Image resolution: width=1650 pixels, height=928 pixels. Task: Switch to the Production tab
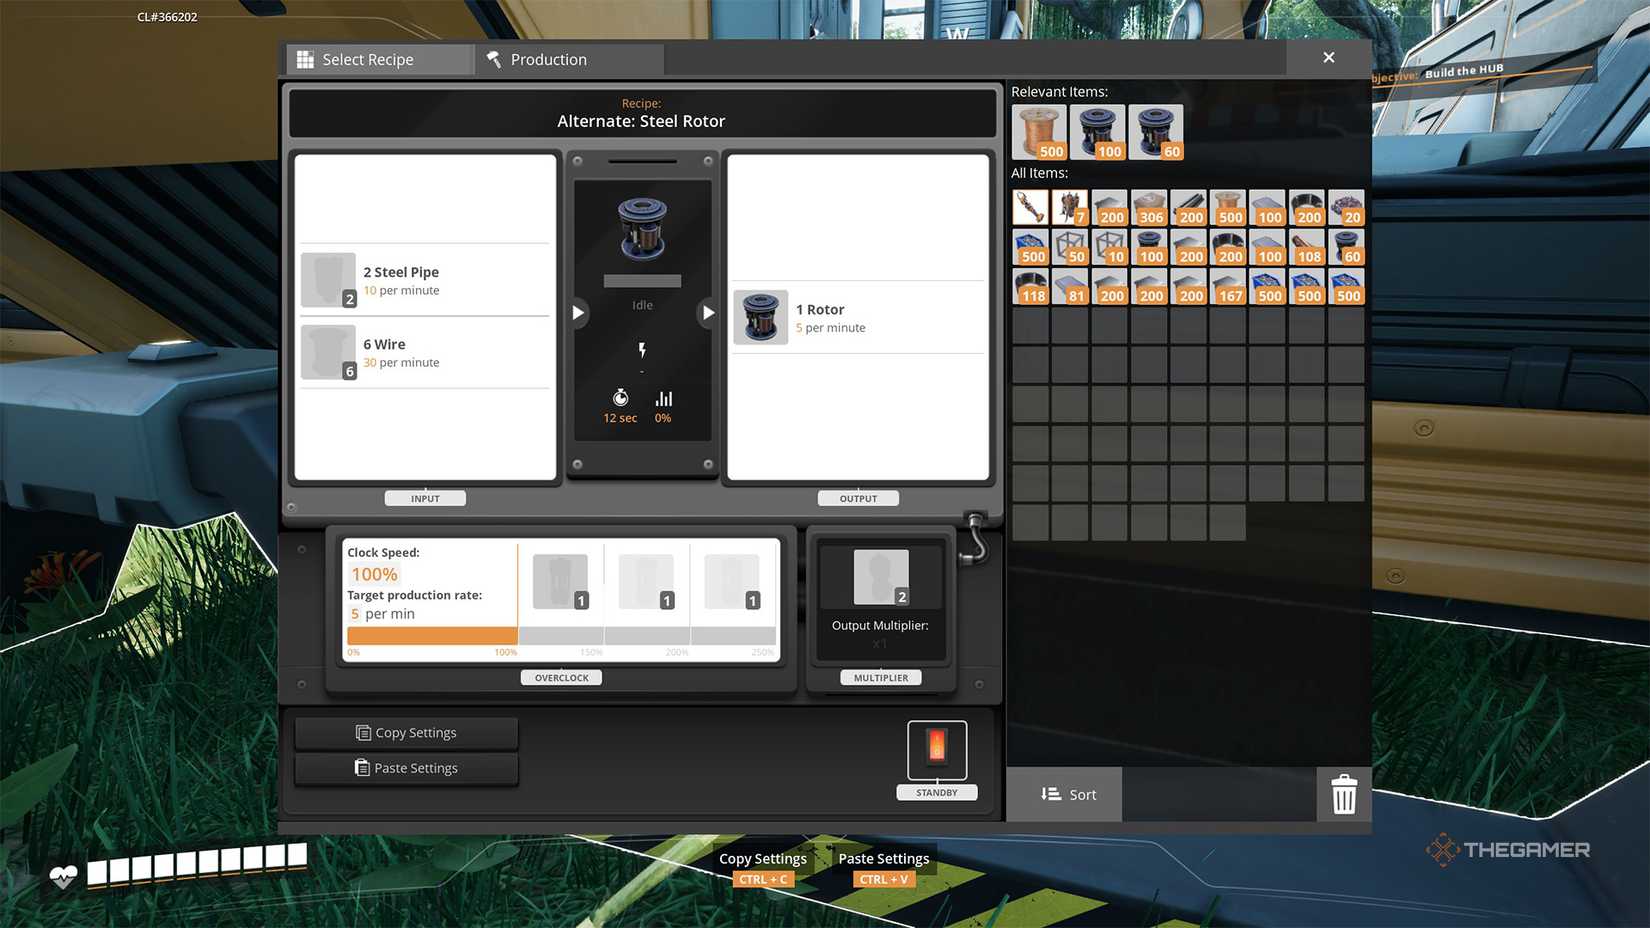[x=570, y=60]
